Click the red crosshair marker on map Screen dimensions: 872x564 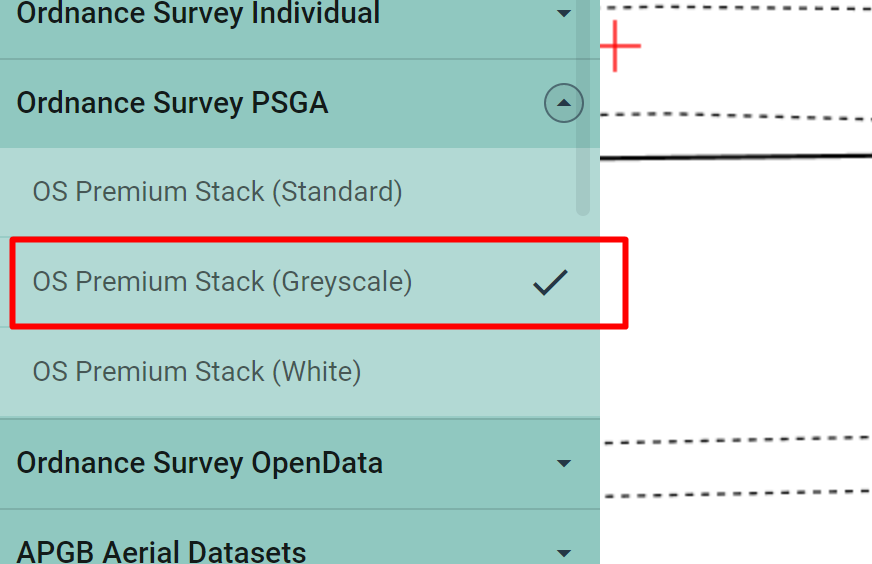(x=619, y=47)
